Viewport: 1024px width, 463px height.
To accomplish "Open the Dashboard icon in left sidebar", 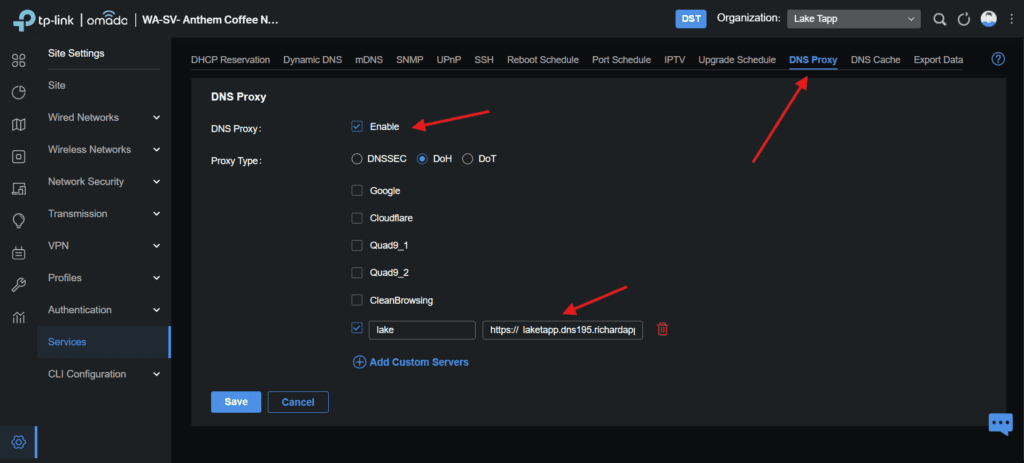I will [x=19, y=61].
